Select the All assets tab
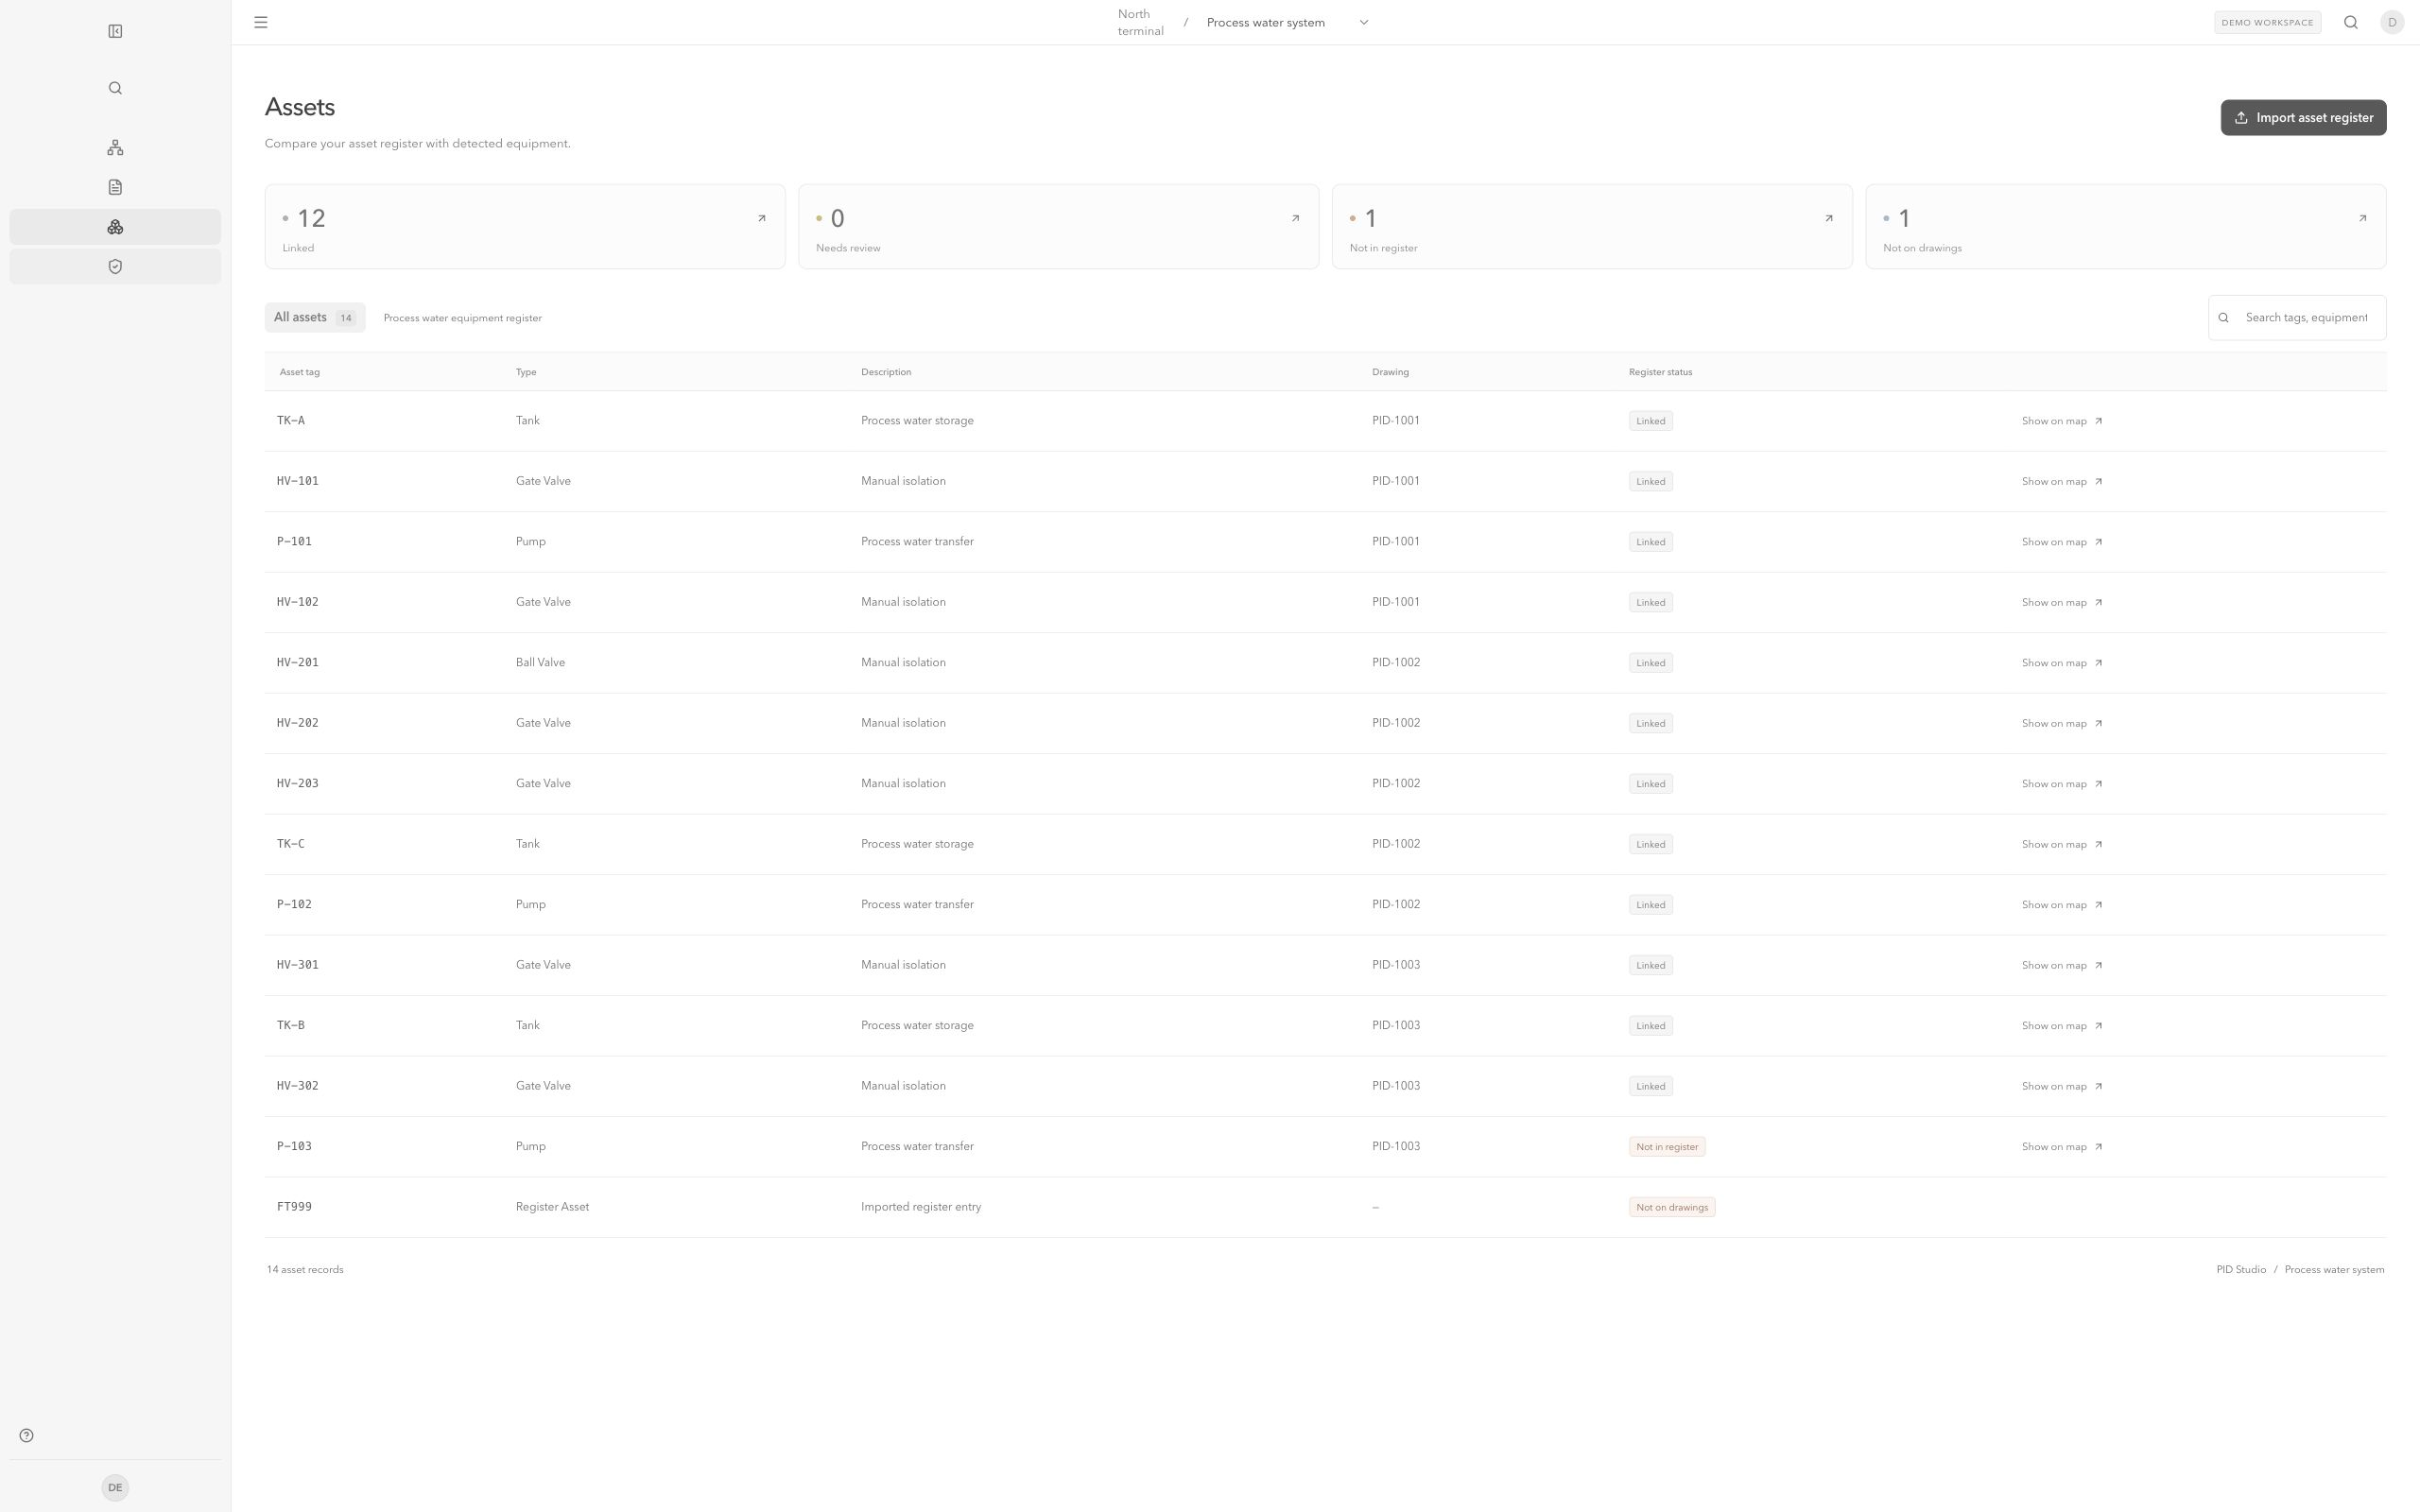Screen dimensions: 2420x1512 [315, 317]
